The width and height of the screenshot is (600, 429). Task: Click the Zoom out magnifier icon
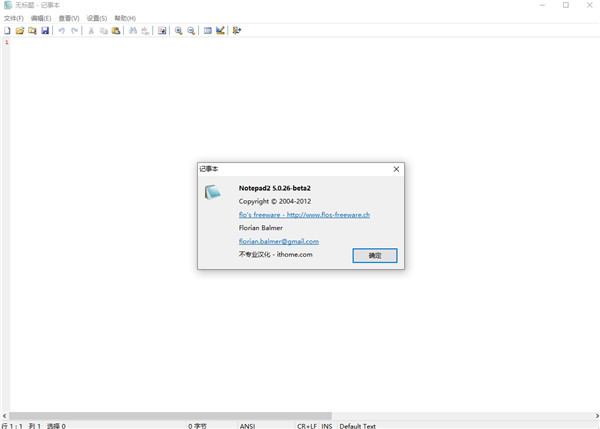click(x=191, y=31)
